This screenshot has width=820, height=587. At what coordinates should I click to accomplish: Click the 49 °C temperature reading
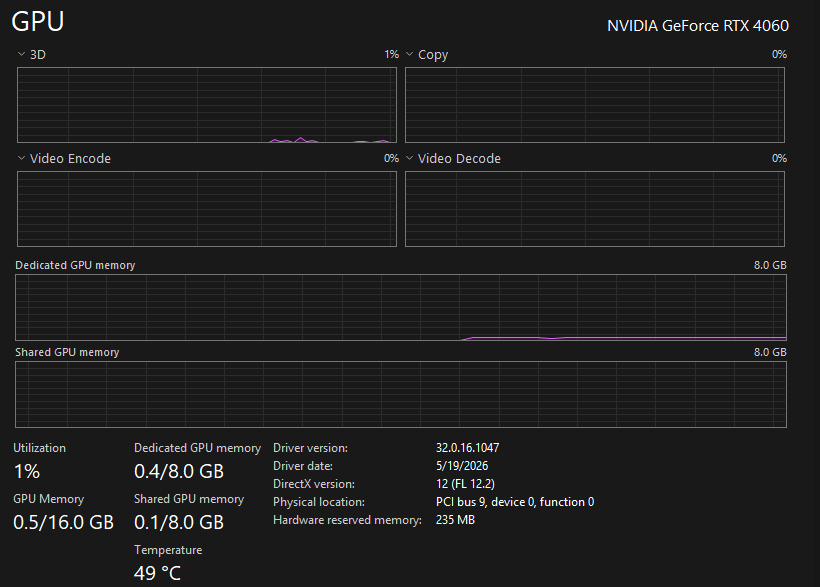(157, 573)
